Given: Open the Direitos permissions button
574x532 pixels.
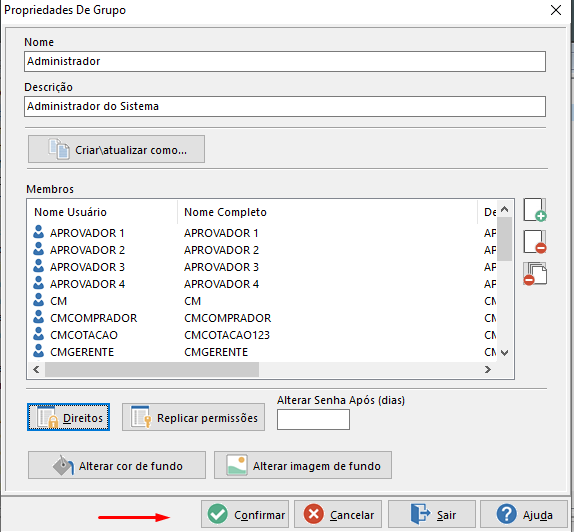Looking at the screenshot, I should (68, 417).
